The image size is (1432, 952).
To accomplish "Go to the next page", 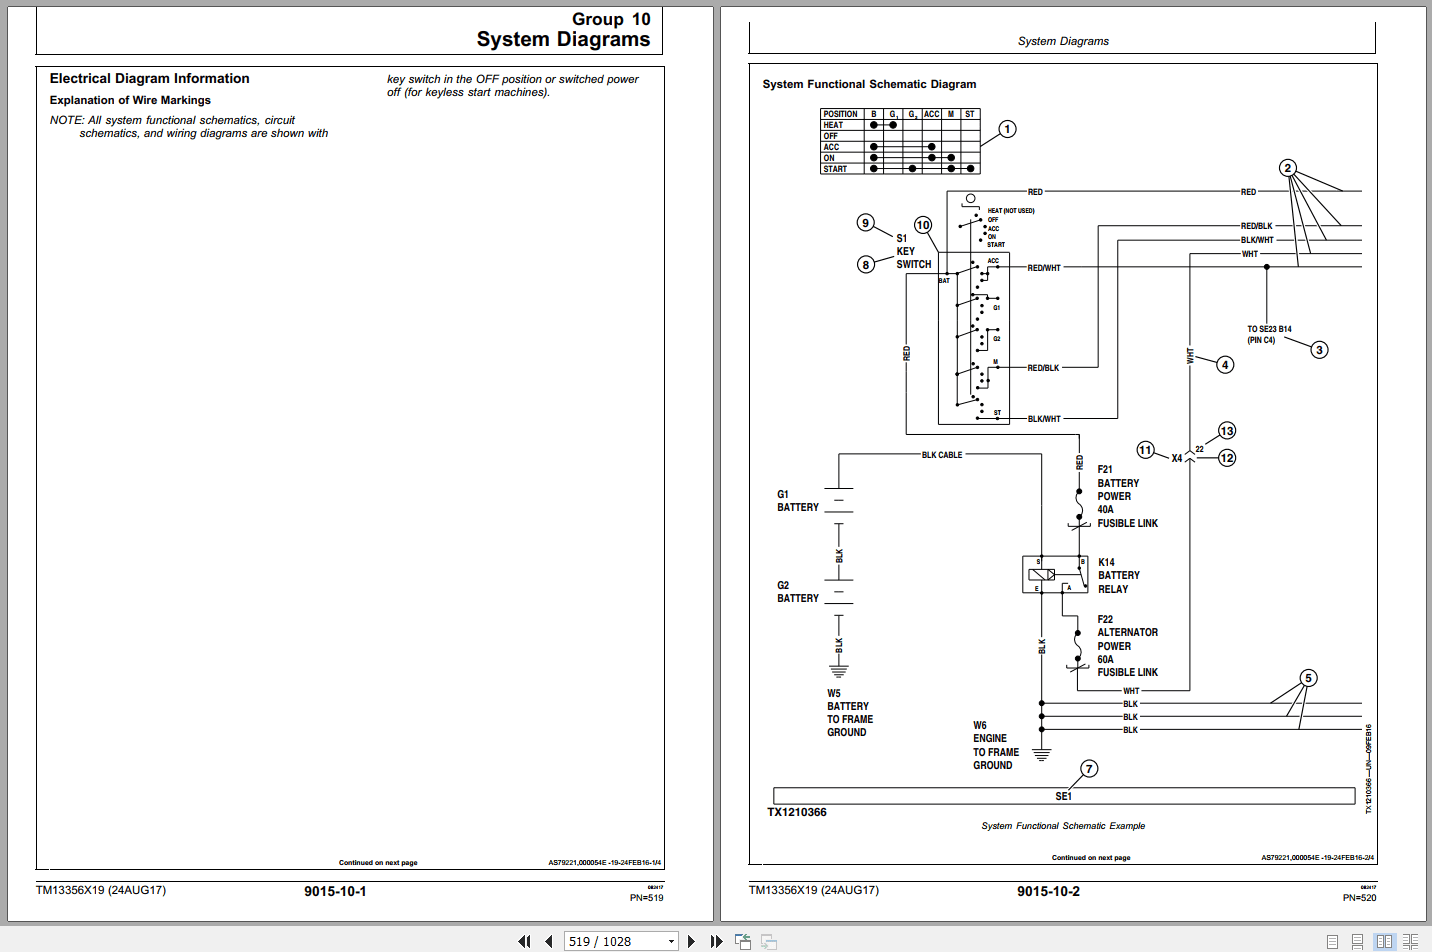I will (x=691, y=941).
